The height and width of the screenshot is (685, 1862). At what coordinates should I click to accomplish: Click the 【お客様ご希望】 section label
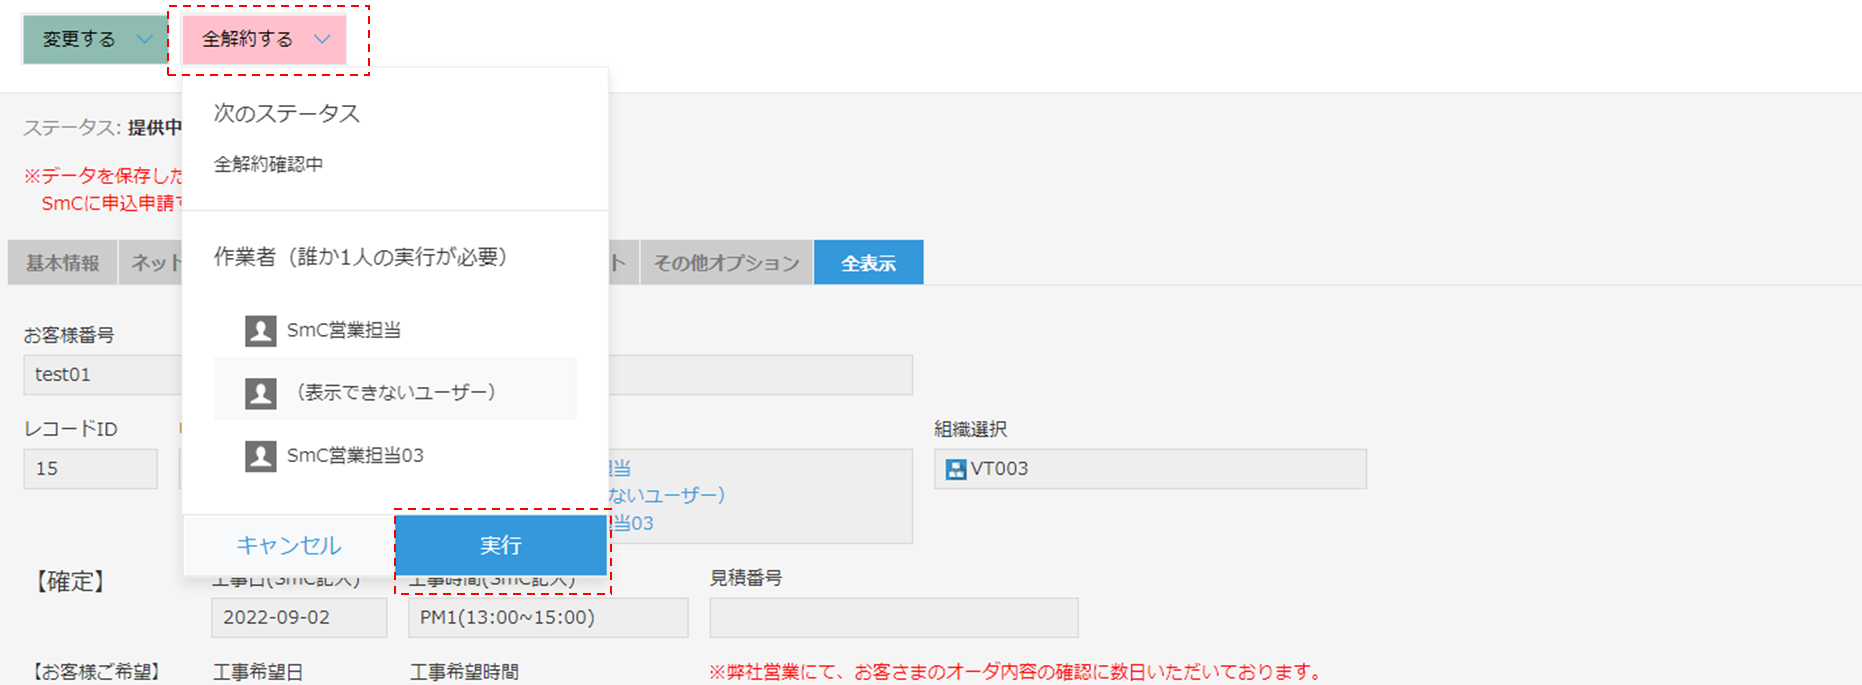click(95, 672)
